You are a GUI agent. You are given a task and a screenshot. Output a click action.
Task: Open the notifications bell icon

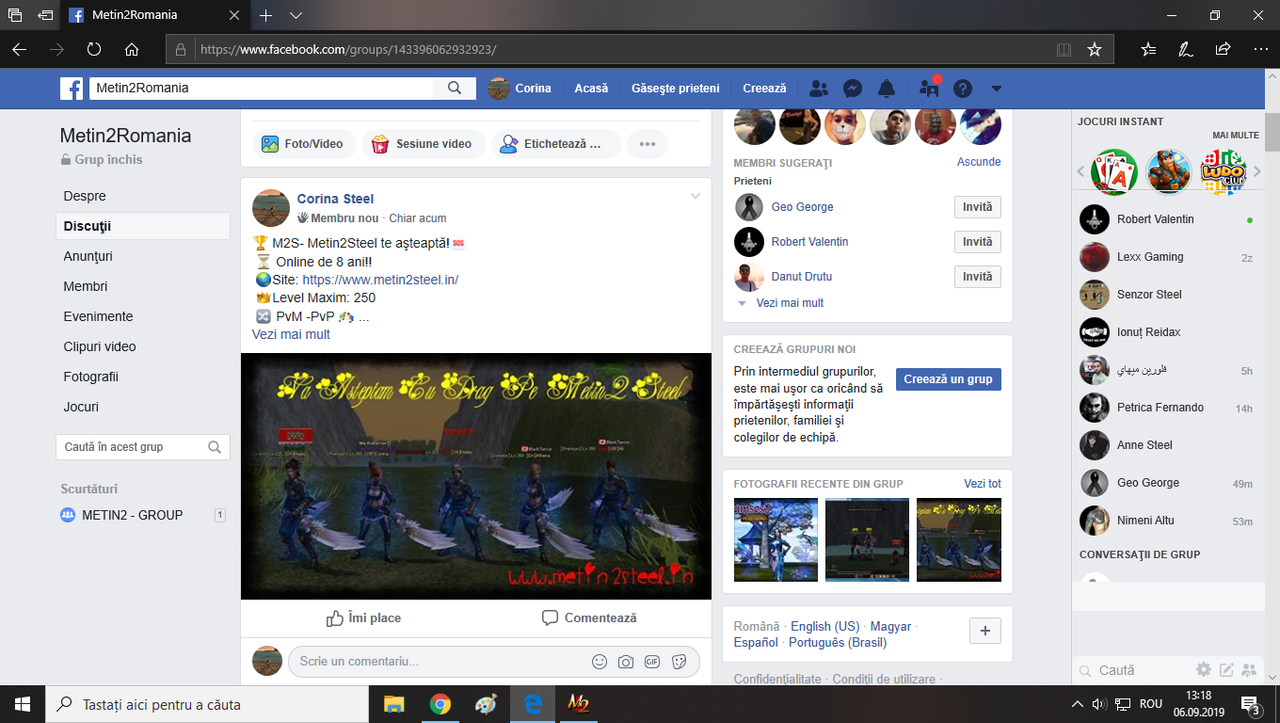[x=887, y=88]
